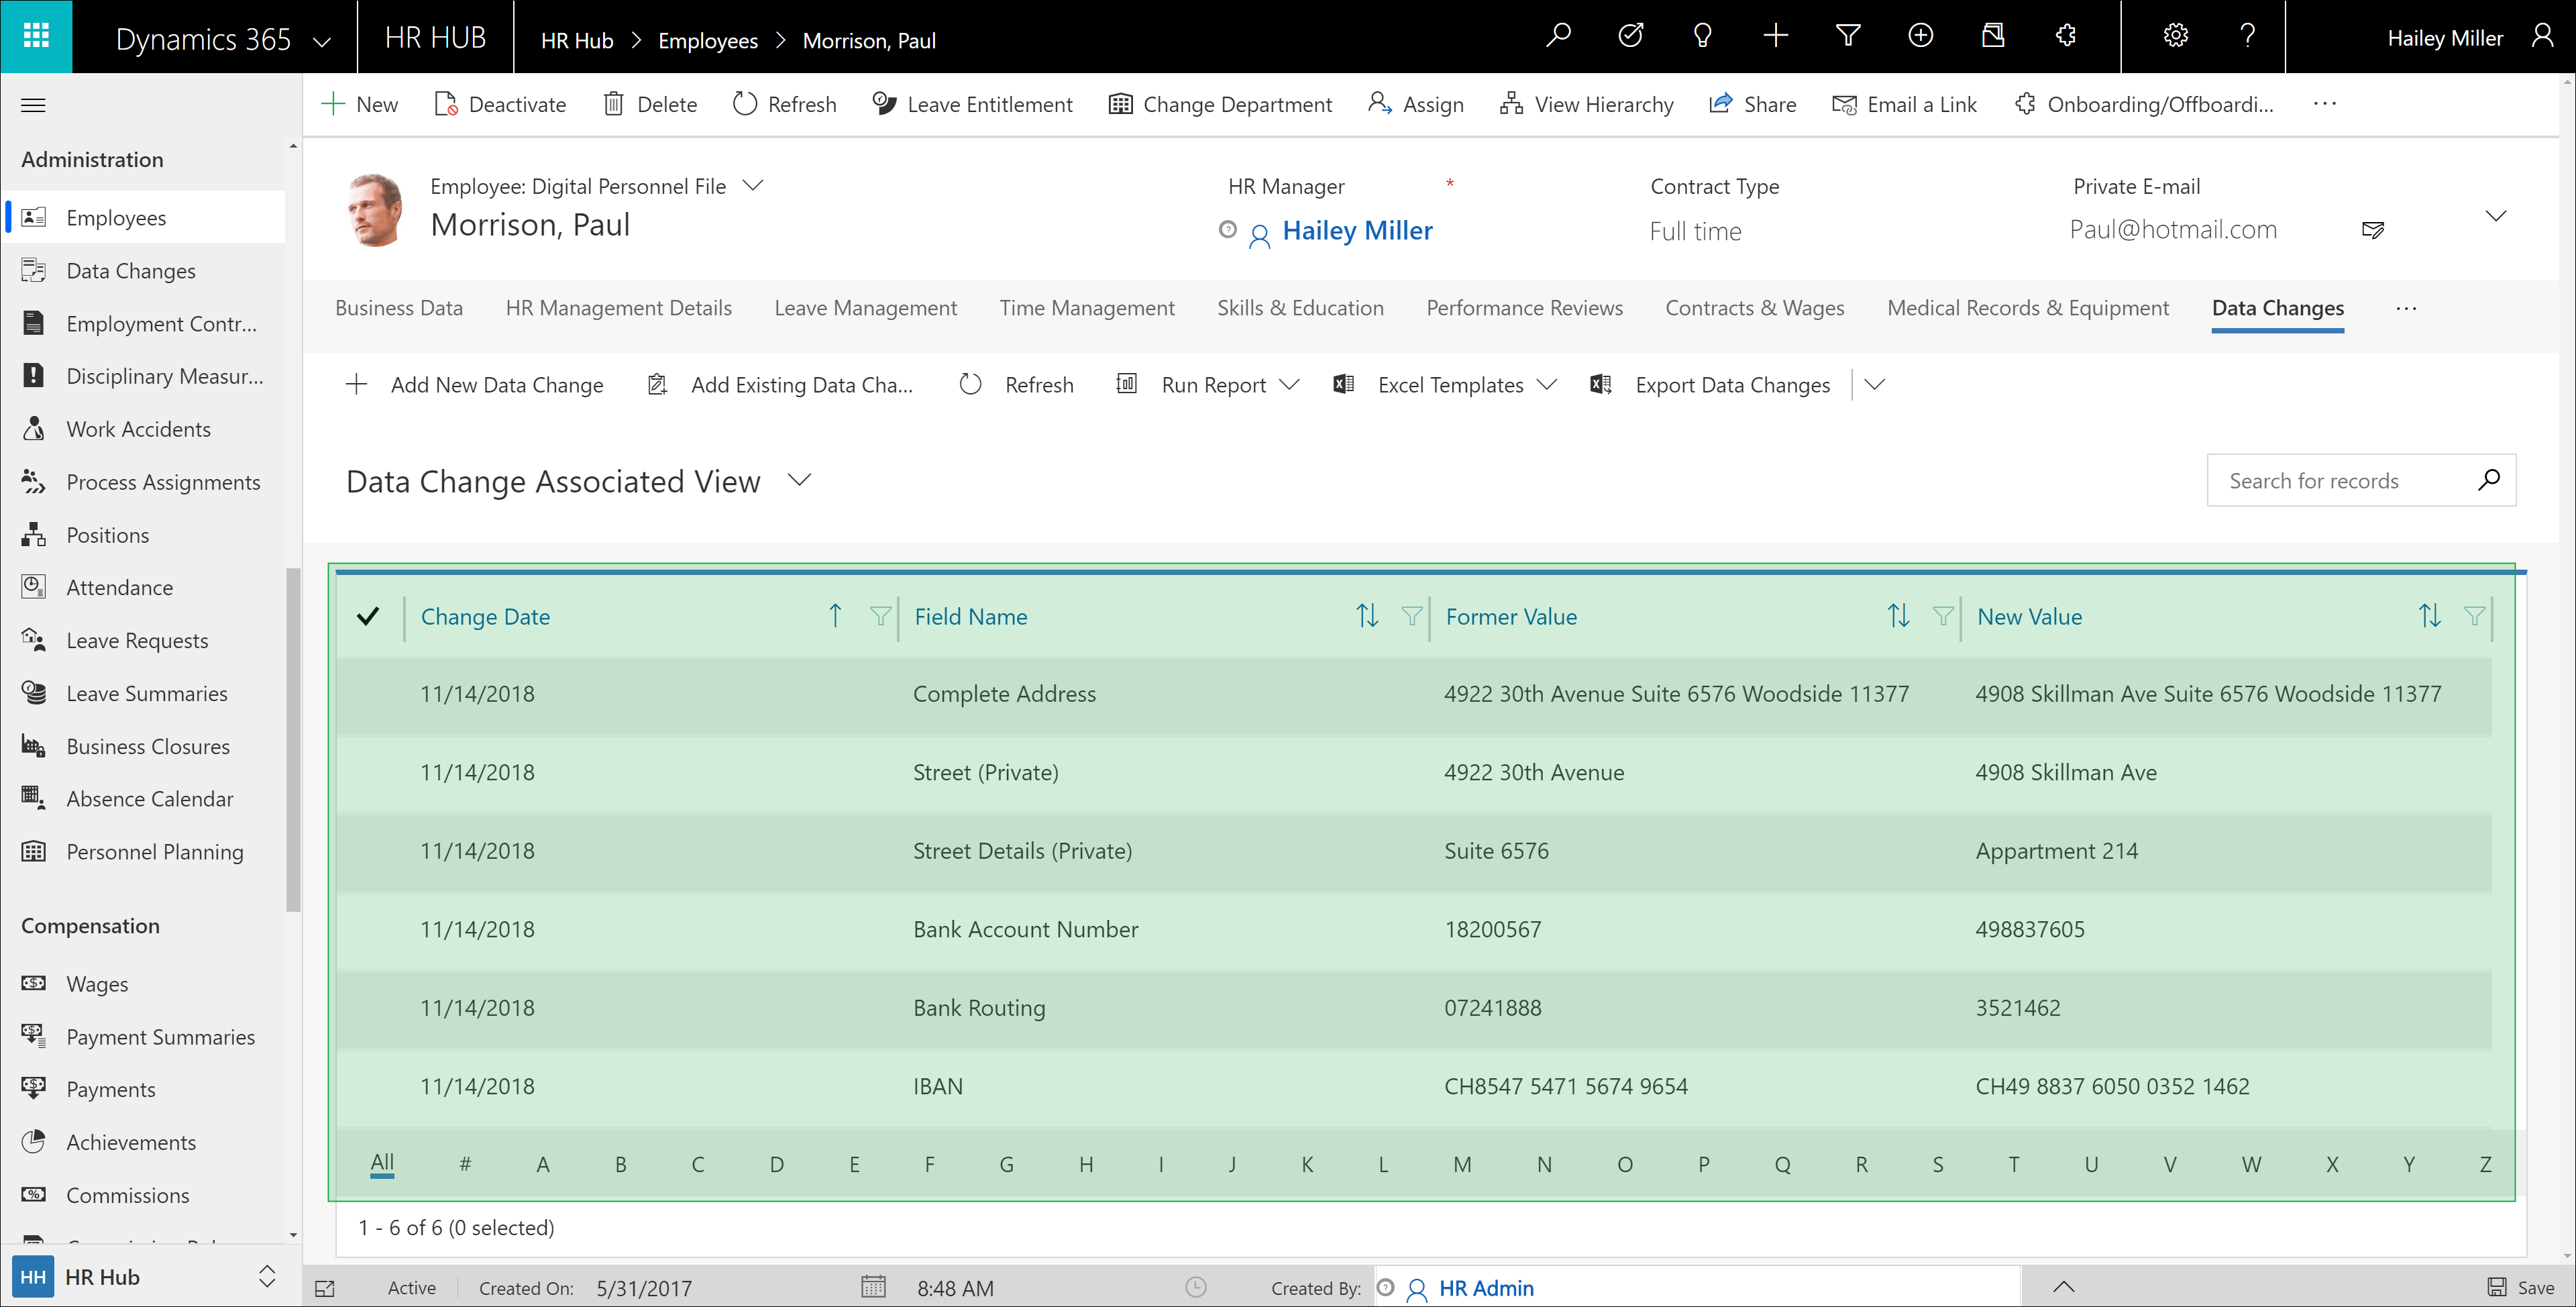Collapse the sidebar with hamburger icon
2576x1307 pixels.
pyautogui.click(x=34, y=105)
